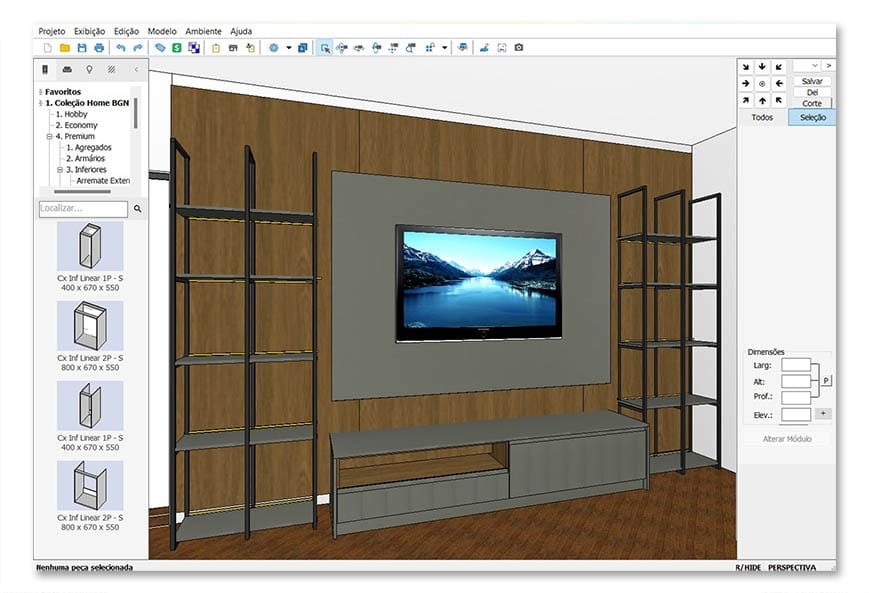
Task: Click the center view target icon
Action: (762, 84)
